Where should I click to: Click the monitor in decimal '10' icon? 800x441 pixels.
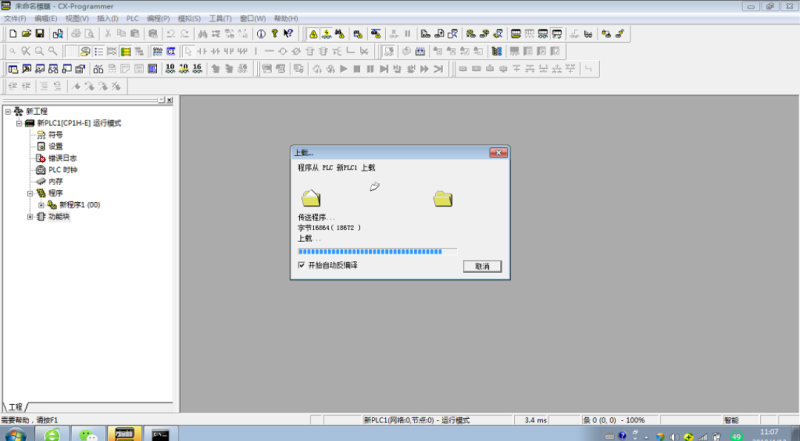170,68
